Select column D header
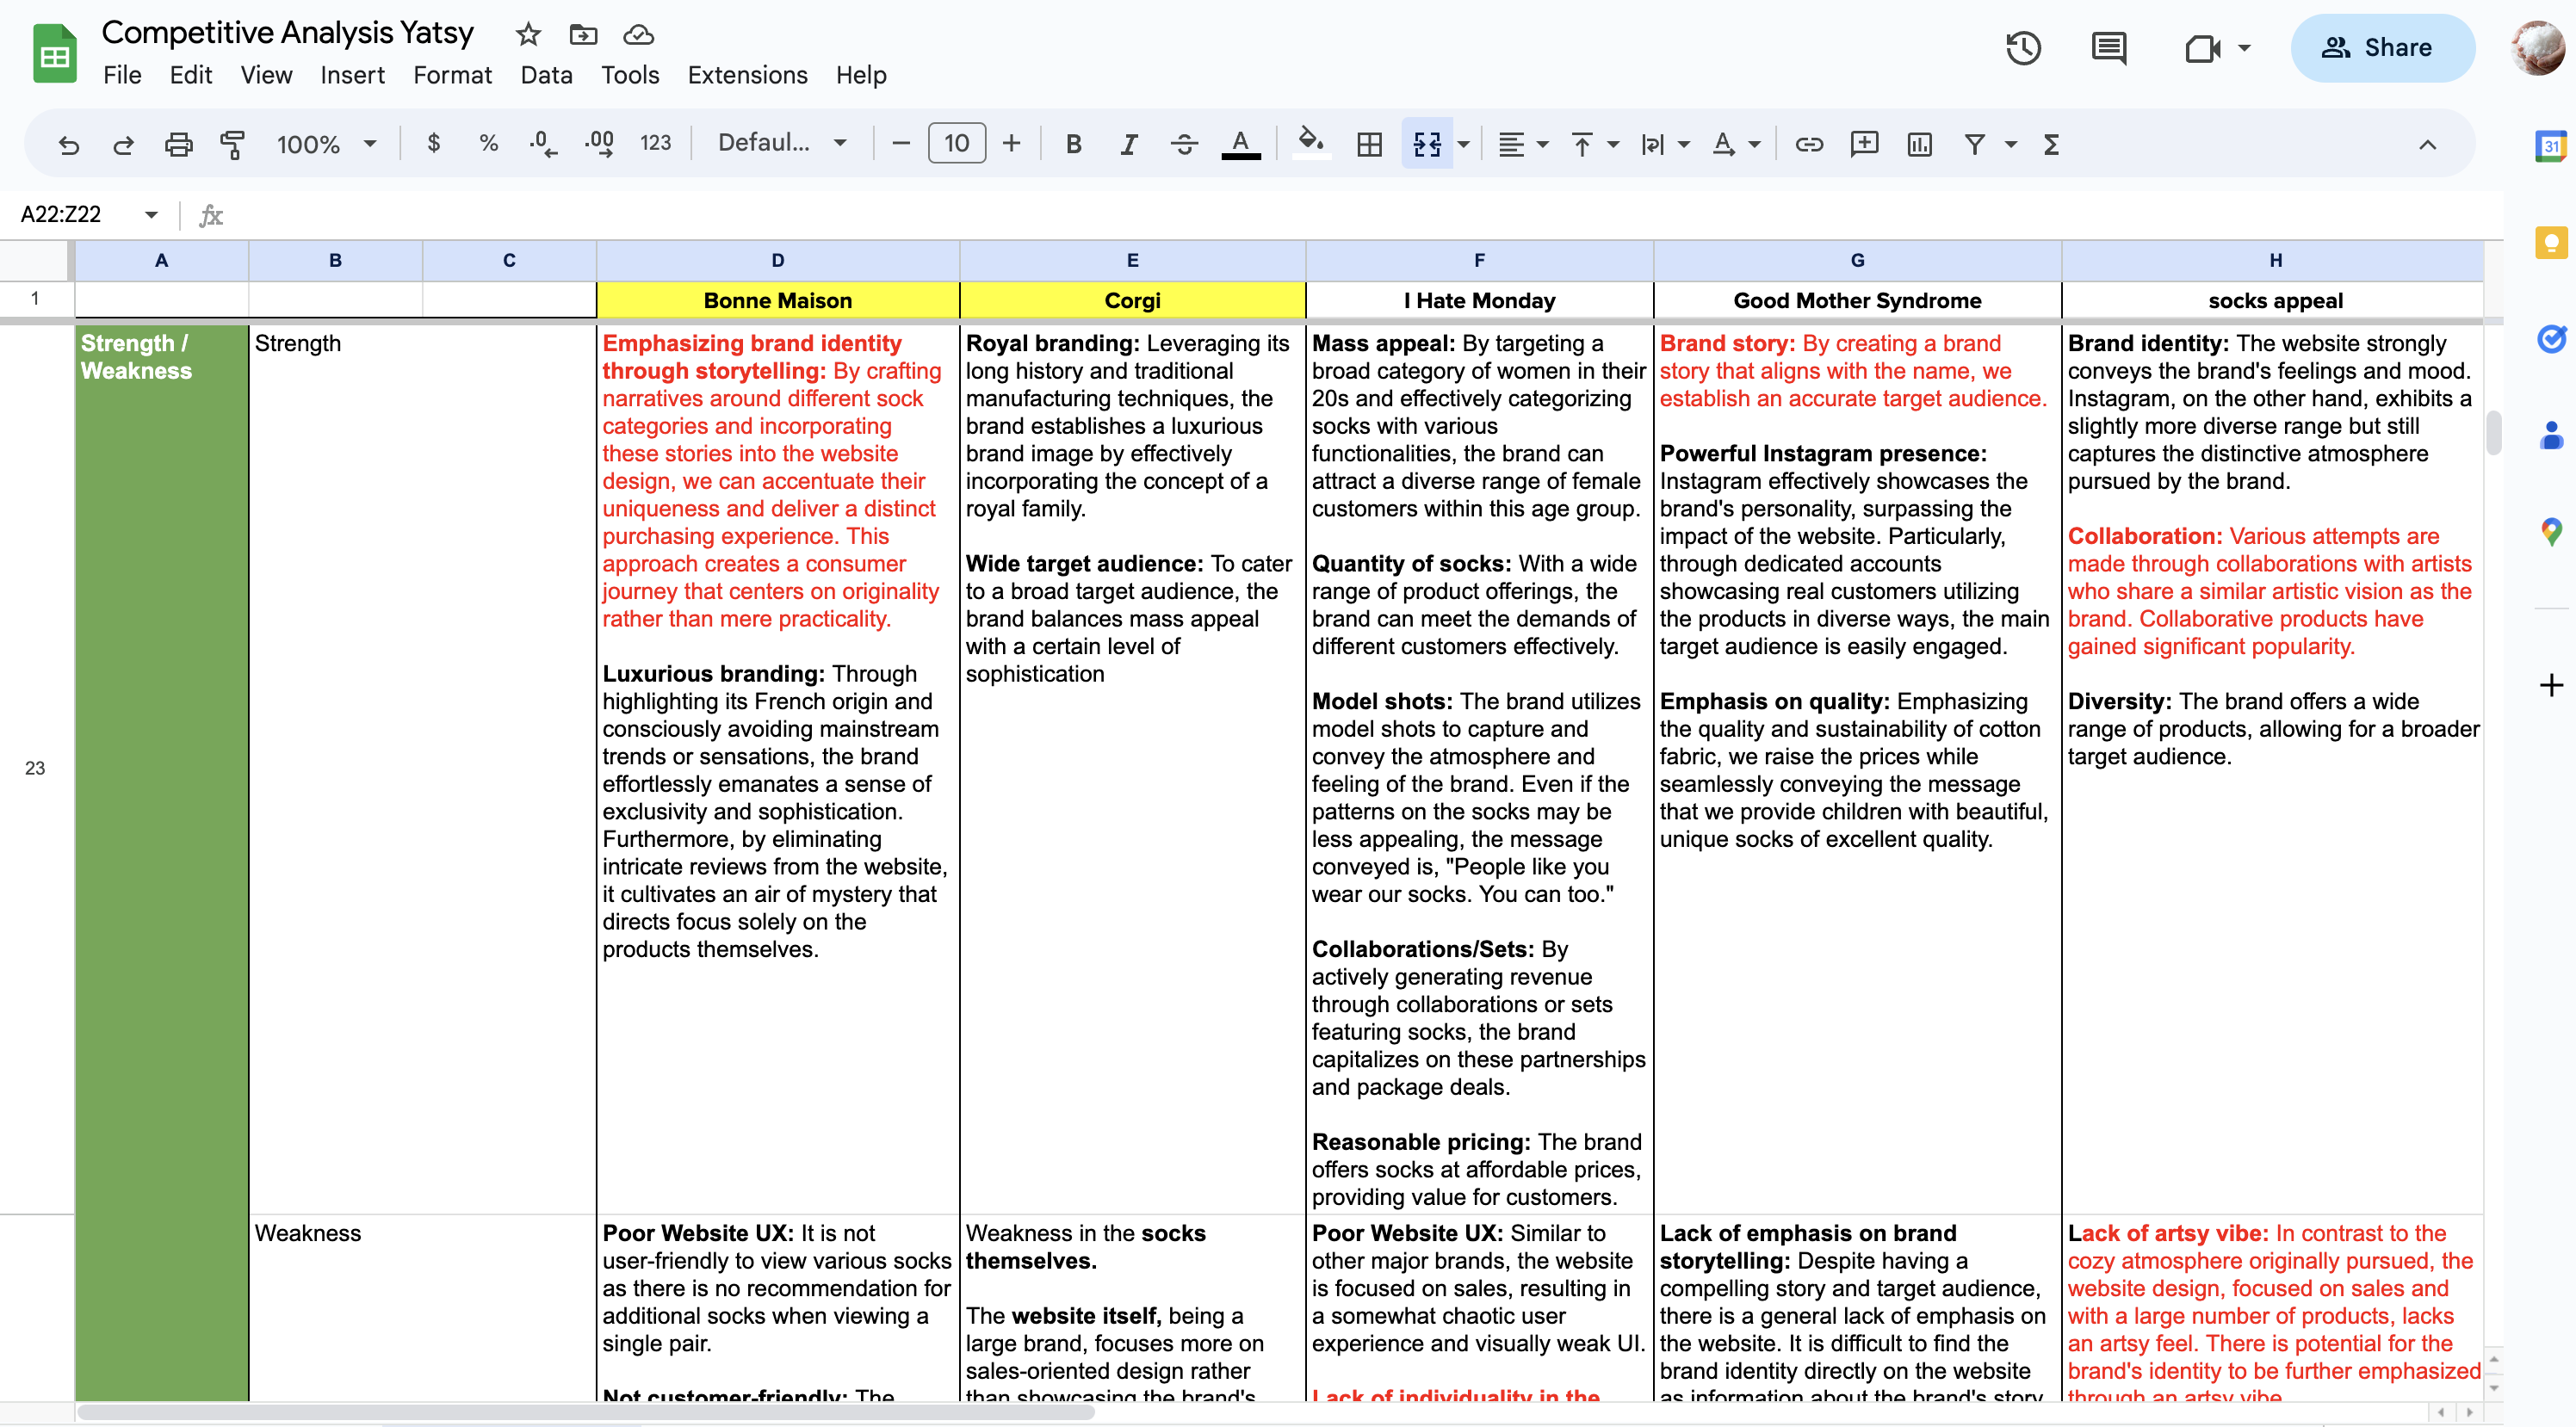 click(777, 260)
